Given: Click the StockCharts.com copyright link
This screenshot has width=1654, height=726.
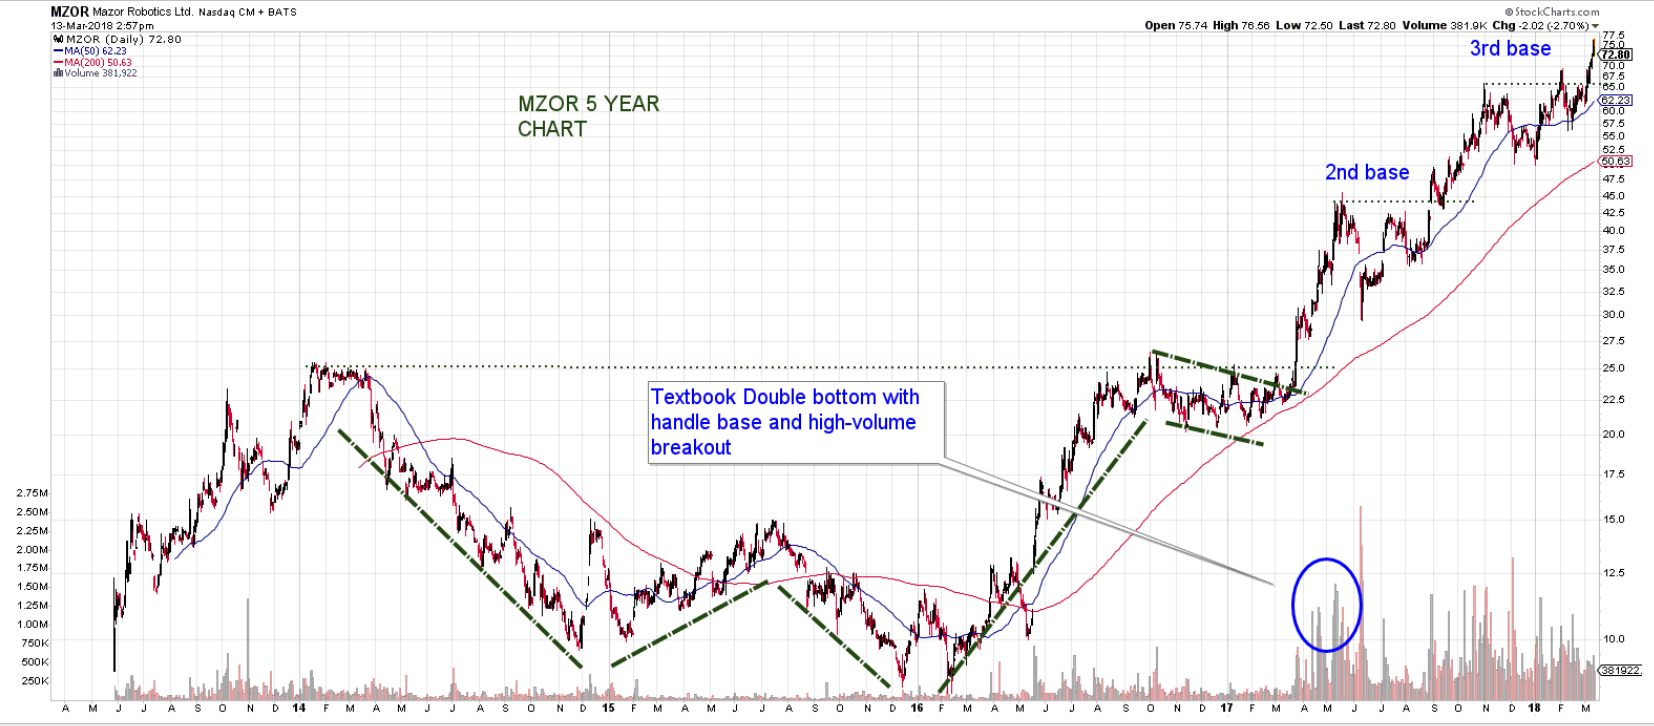Looking at the screenshot, I should tap(1551, 12).
